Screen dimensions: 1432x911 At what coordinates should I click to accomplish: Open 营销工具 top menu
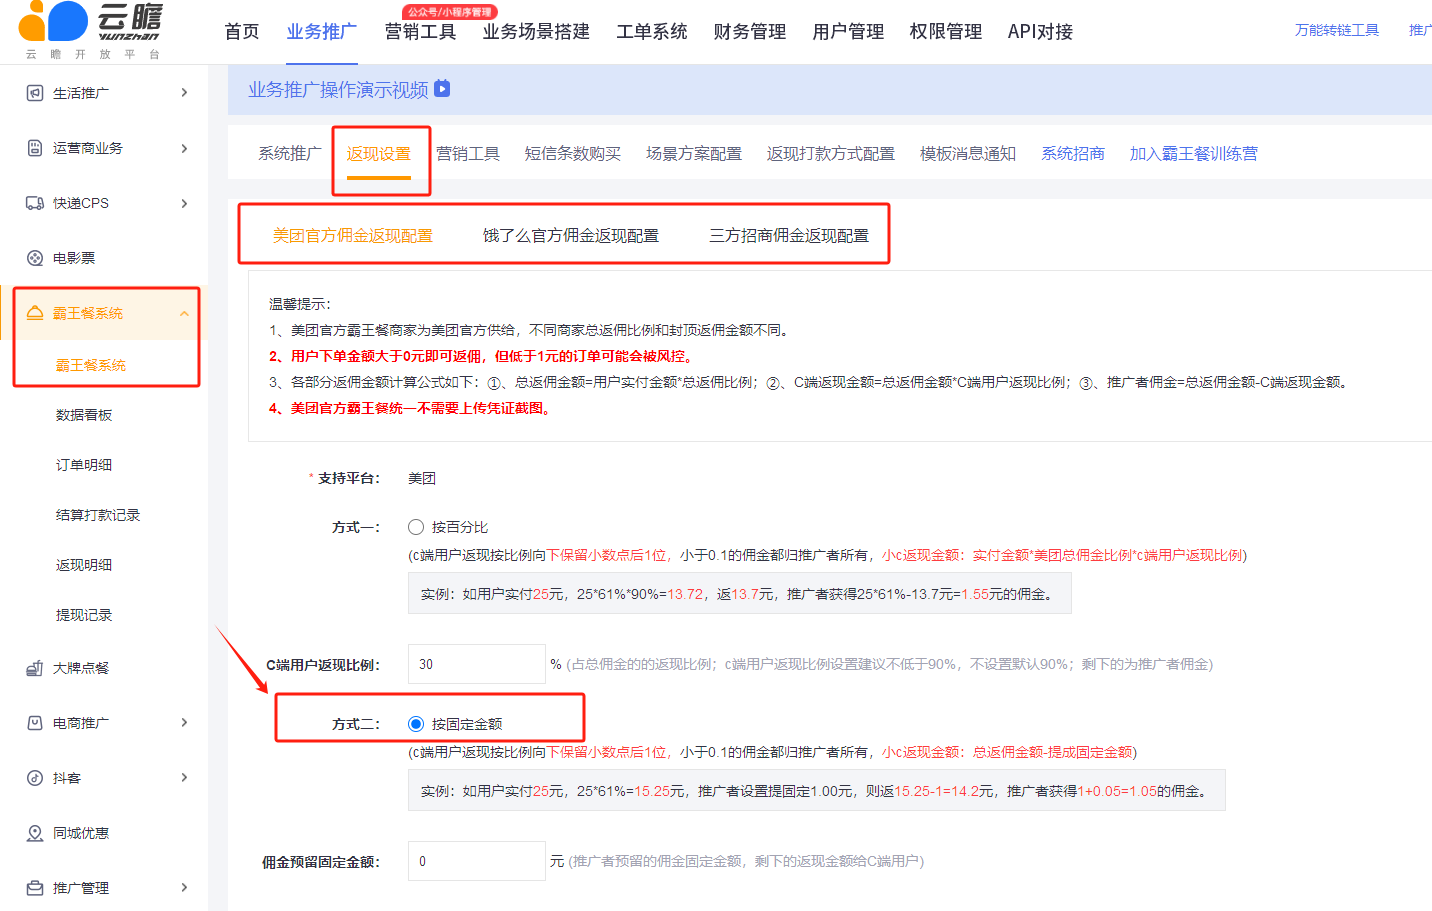[420, 32]
